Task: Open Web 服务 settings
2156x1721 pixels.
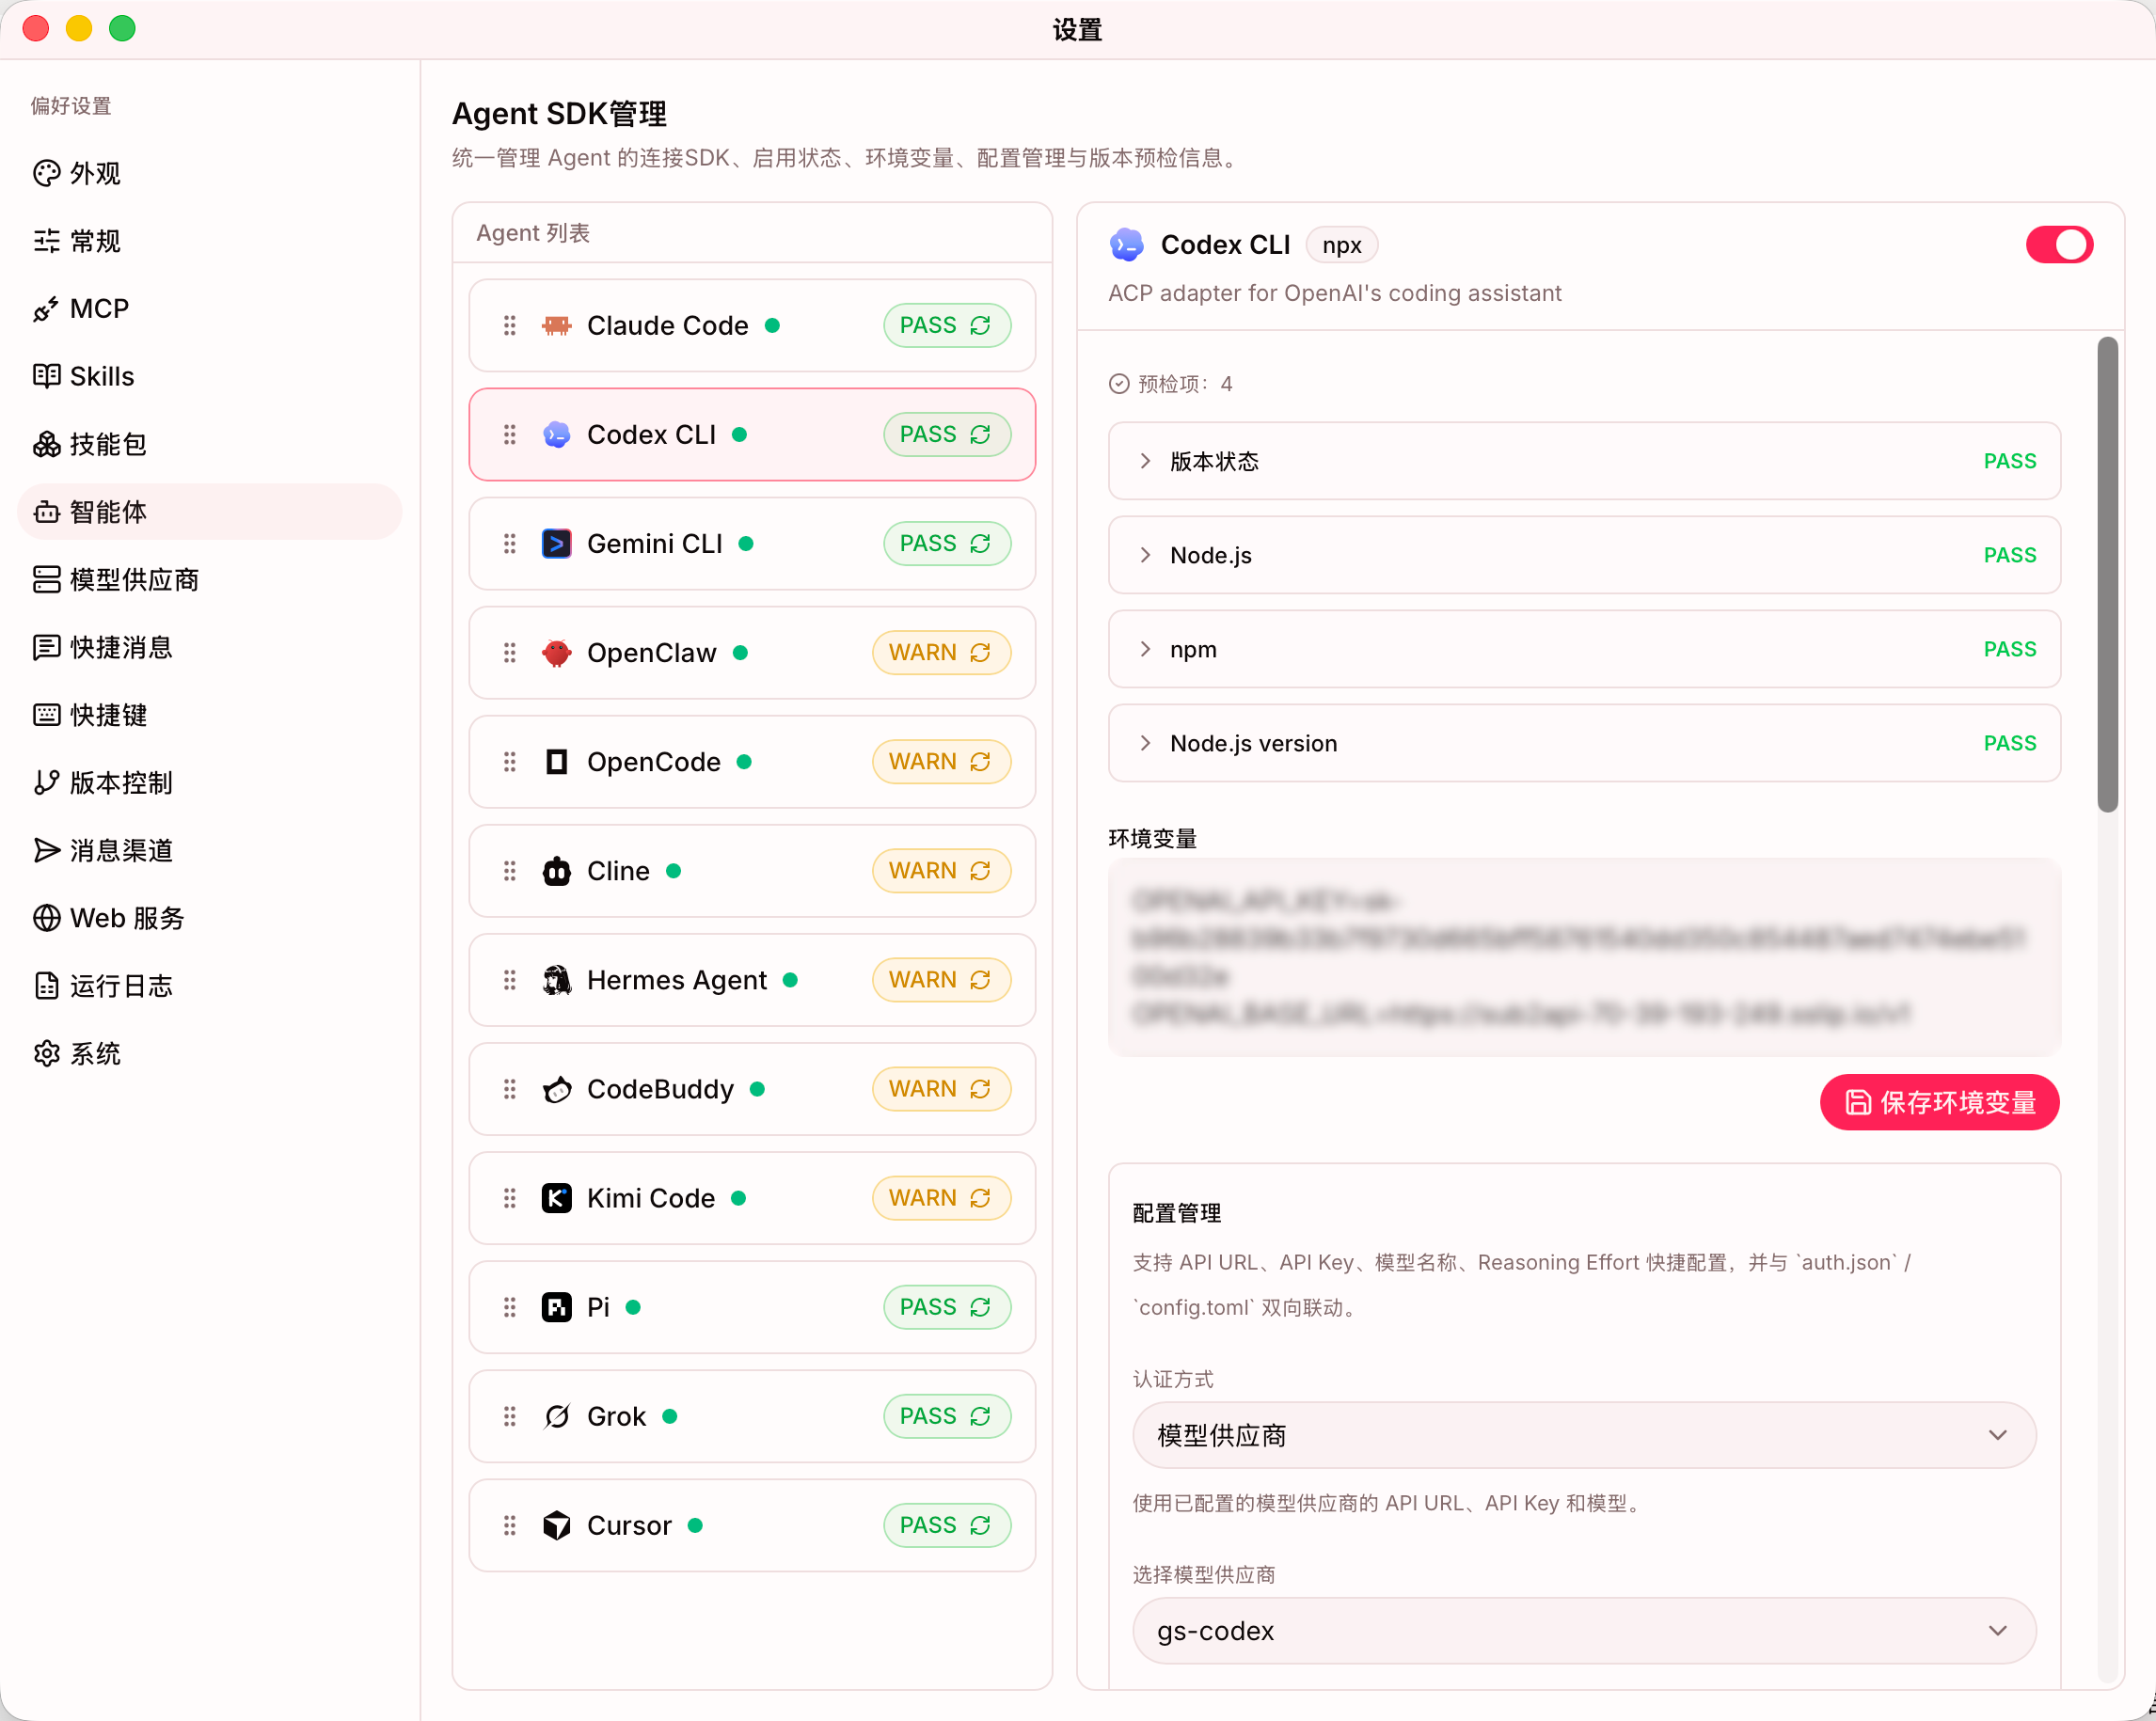Action: [210, 918]
